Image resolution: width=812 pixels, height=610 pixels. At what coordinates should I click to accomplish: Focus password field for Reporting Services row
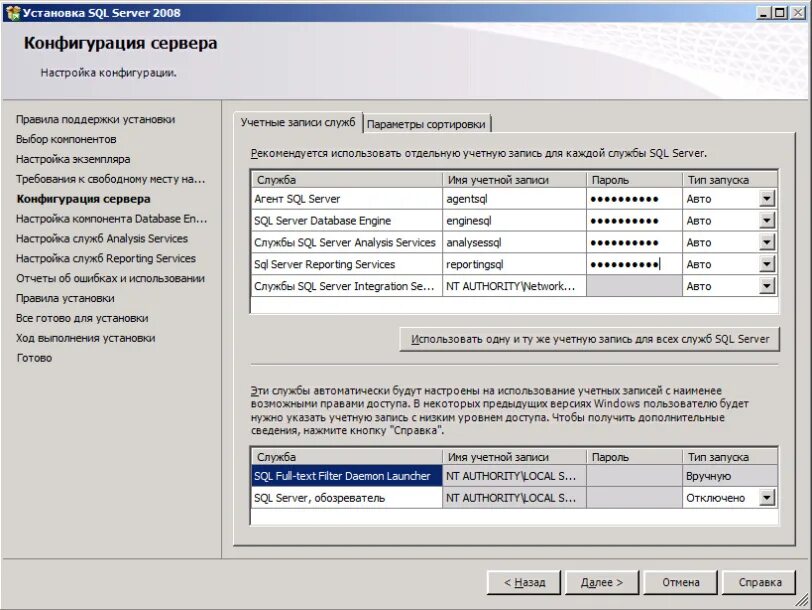click(634, 264)
